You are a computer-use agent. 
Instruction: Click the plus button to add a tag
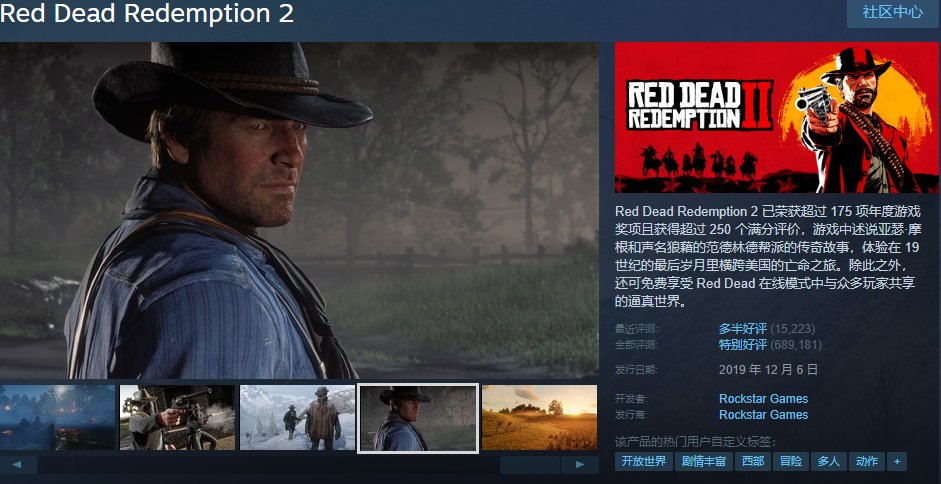click(x=897, y=461)
